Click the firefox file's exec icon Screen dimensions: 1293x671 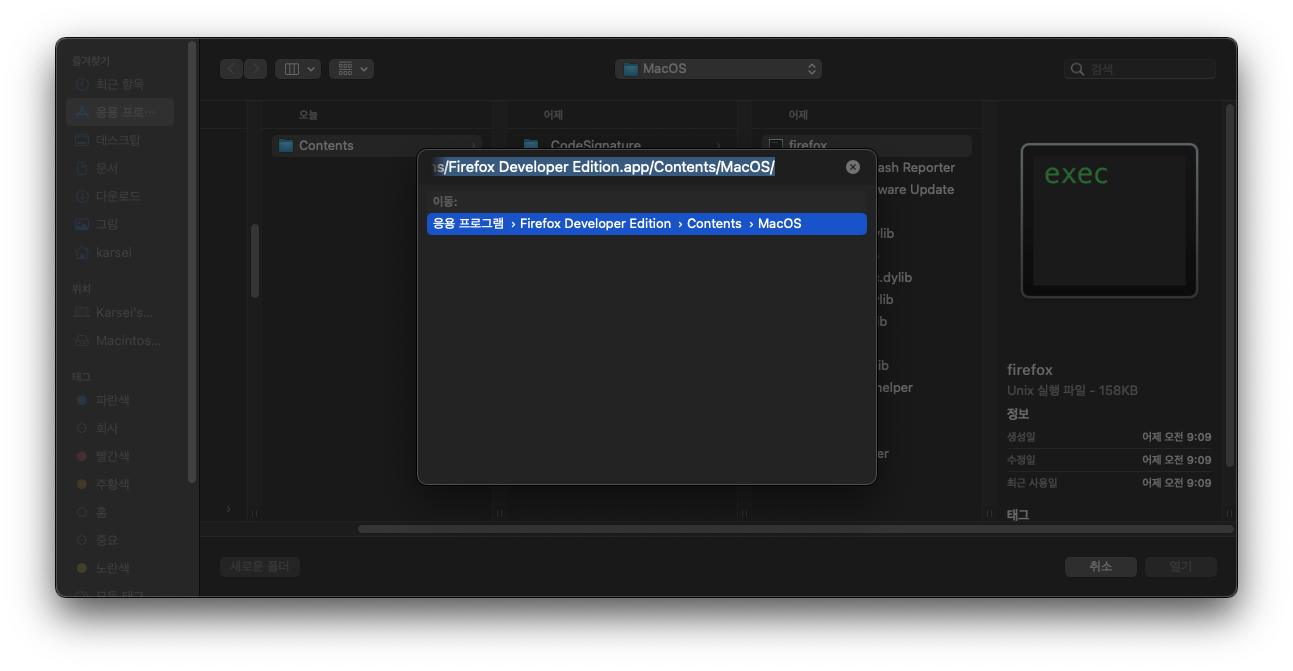coord(775,145)
